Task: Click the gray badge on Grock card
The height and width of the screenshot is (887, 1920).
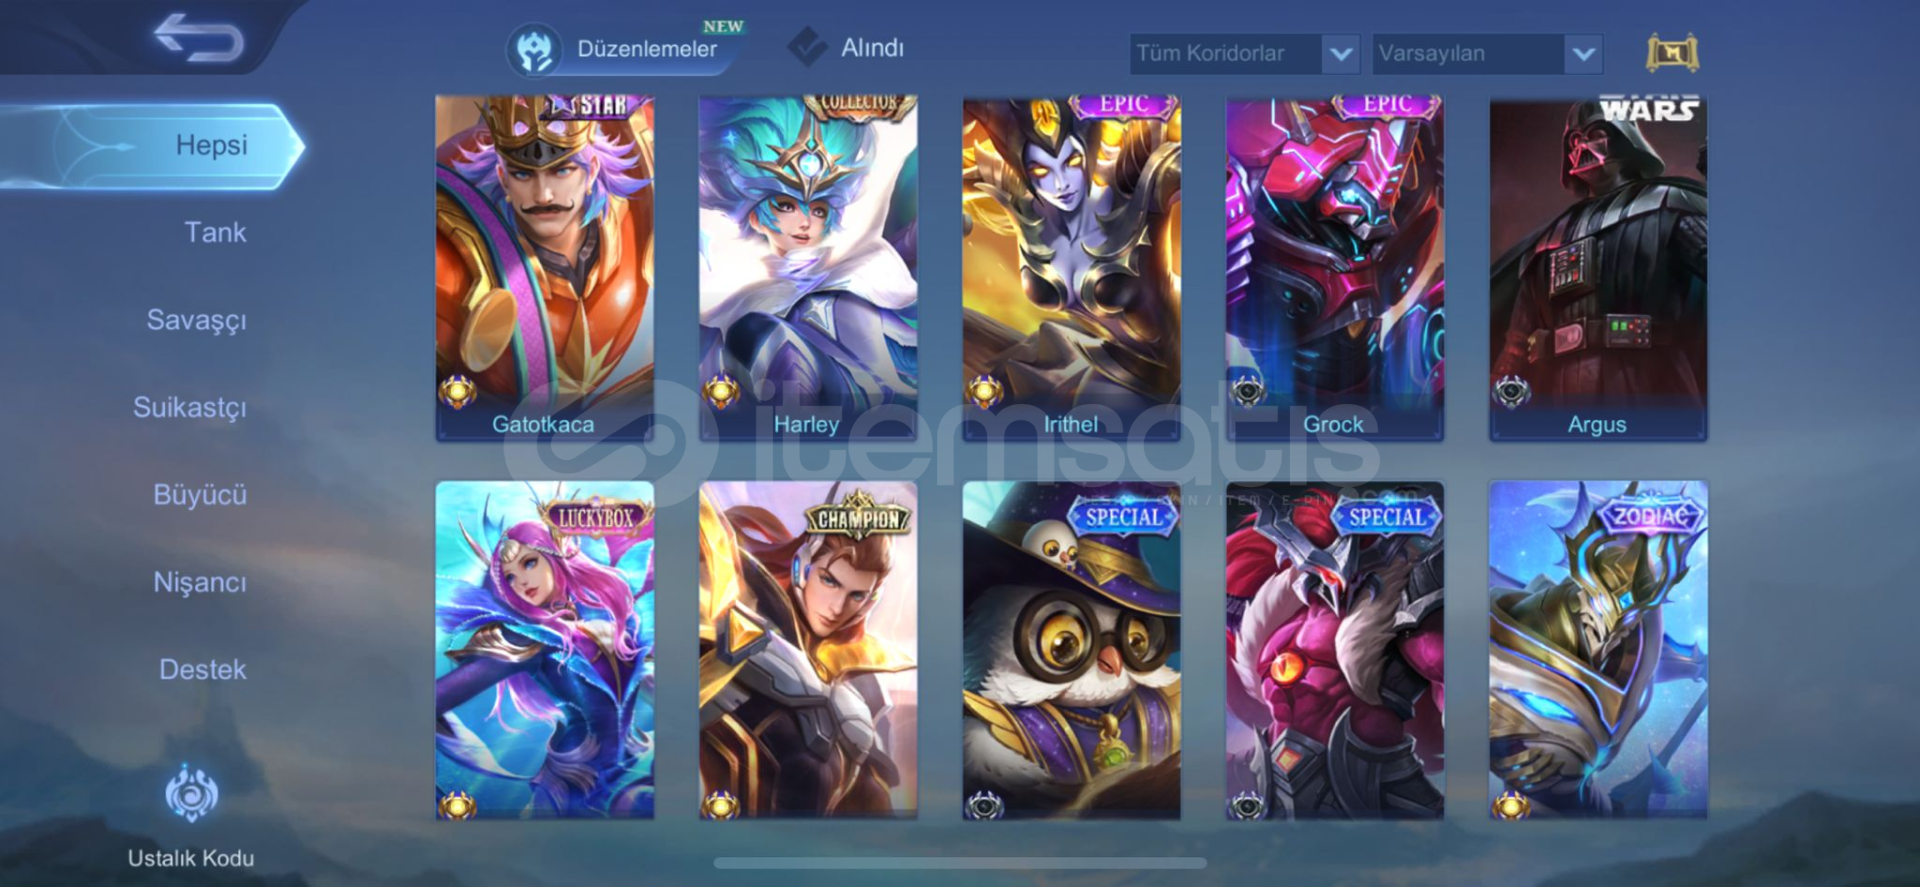Action: tap(1248, 391)
